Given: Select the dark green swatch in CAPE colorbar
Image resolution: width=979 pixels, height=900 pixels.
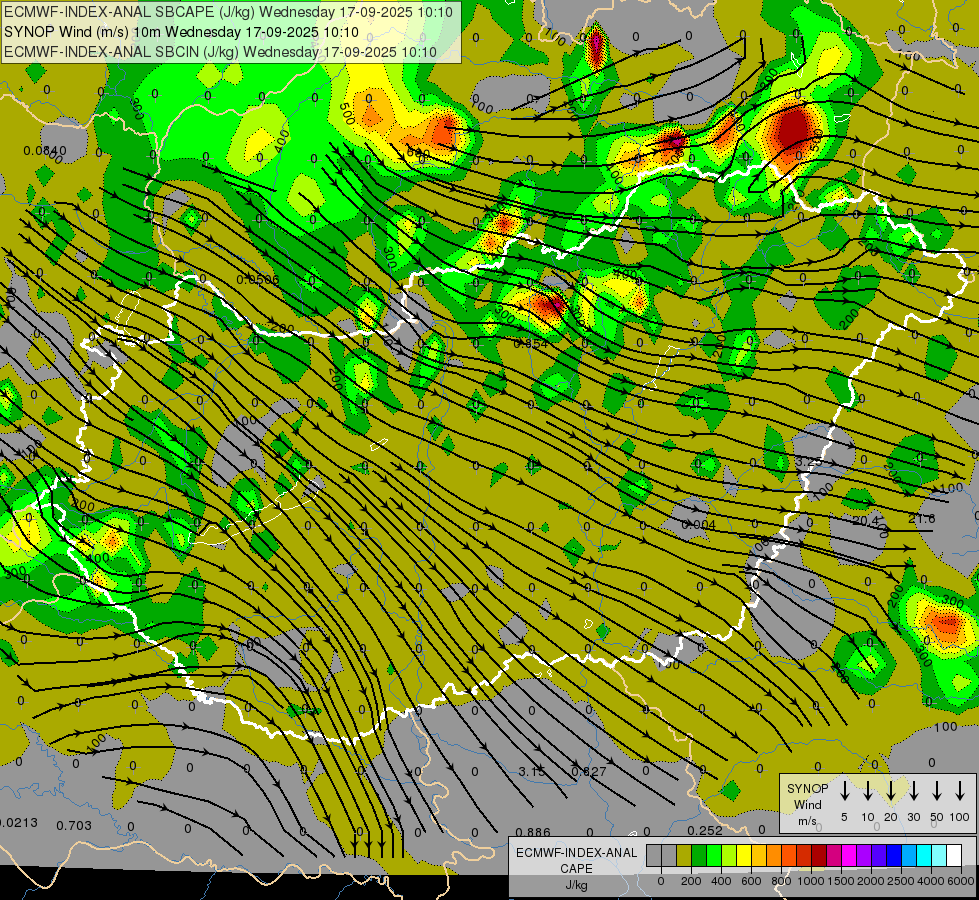Looking at the screenshot, I should click(699, 855).
